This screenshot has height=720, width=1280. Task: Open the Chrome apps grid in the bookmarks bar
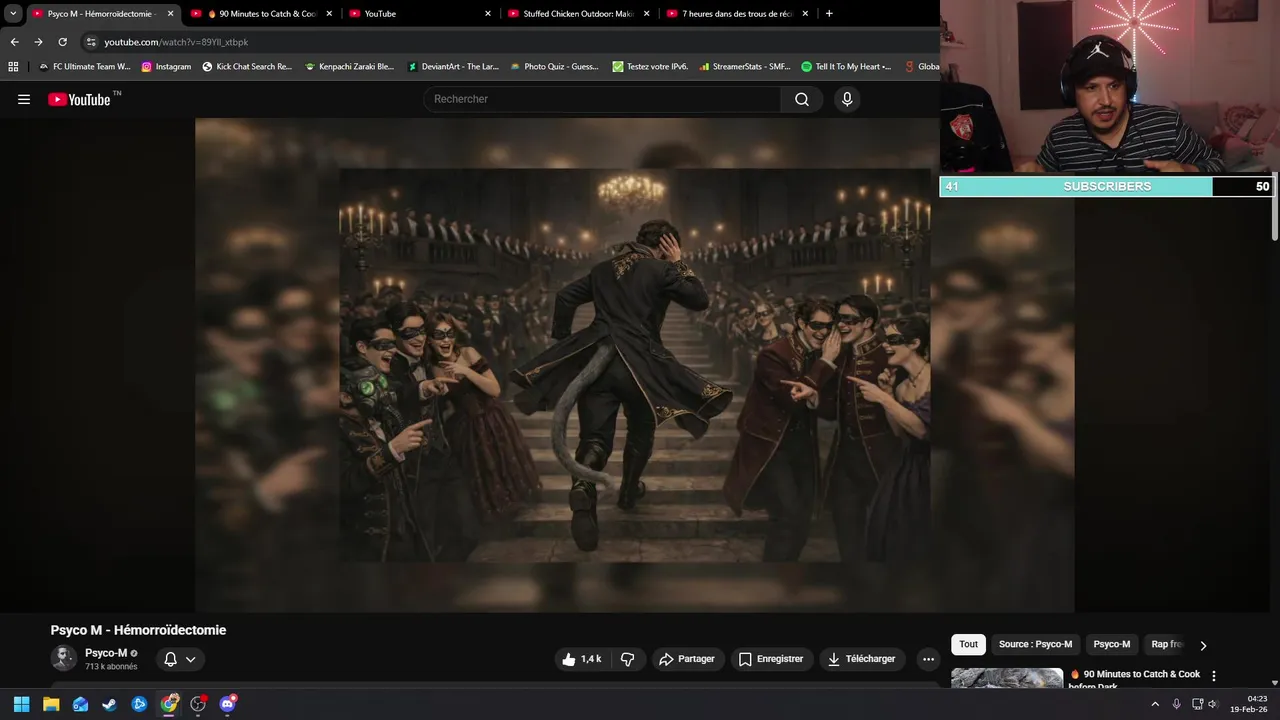pos(13,67)
